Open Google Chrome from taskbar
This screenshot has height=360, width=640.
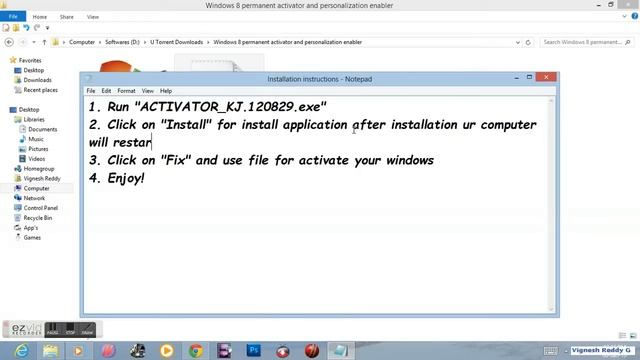pyautogui.click(x=196, y=351)
